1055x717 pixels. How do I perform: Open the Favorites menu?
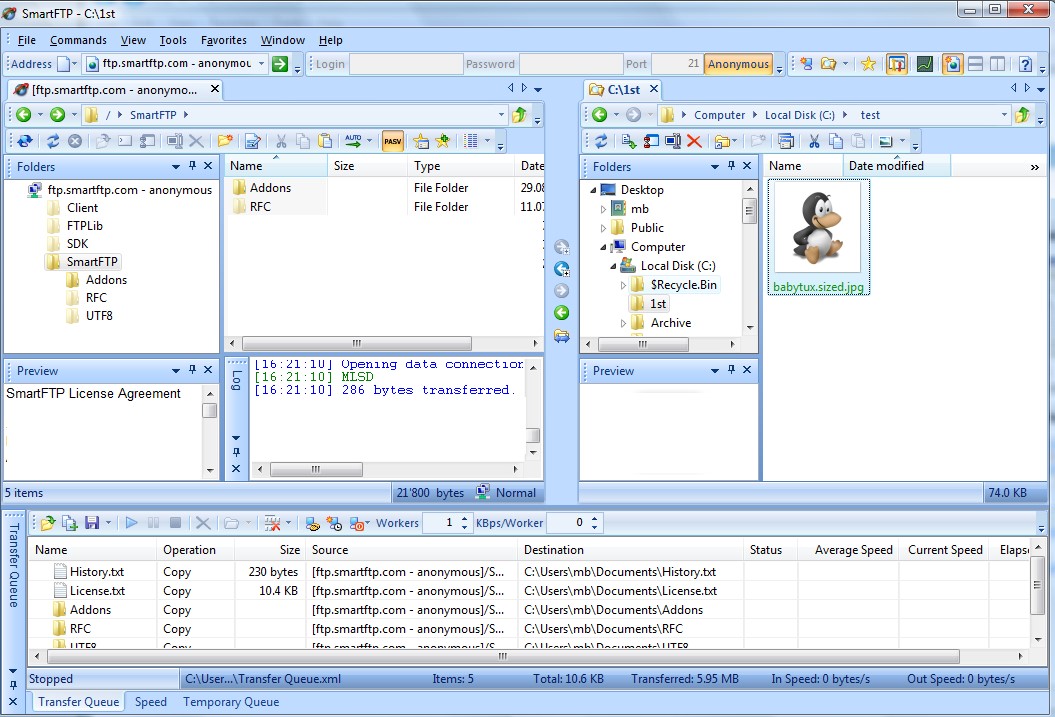tap(223, 40)
